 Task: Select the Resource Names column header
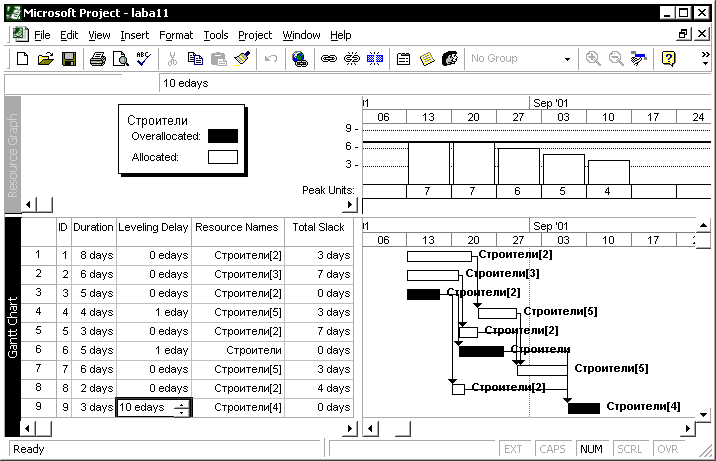point(237,232)
